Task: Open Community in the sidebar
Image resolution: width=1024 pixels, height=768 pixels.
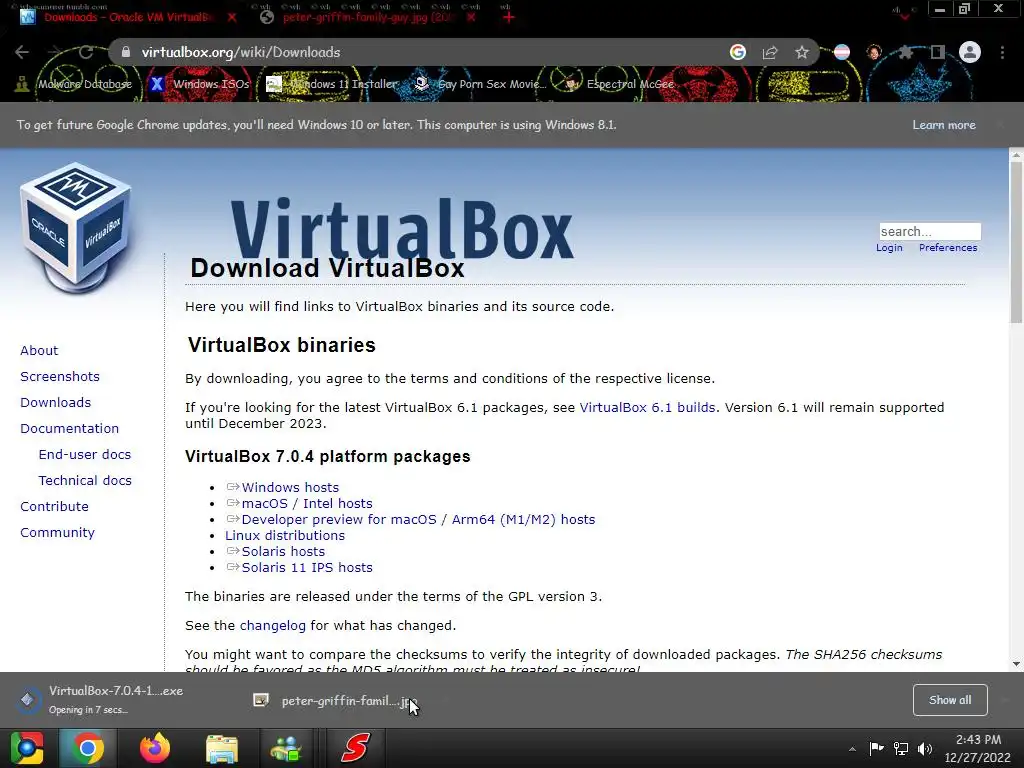Action: [x=57, y=533]
